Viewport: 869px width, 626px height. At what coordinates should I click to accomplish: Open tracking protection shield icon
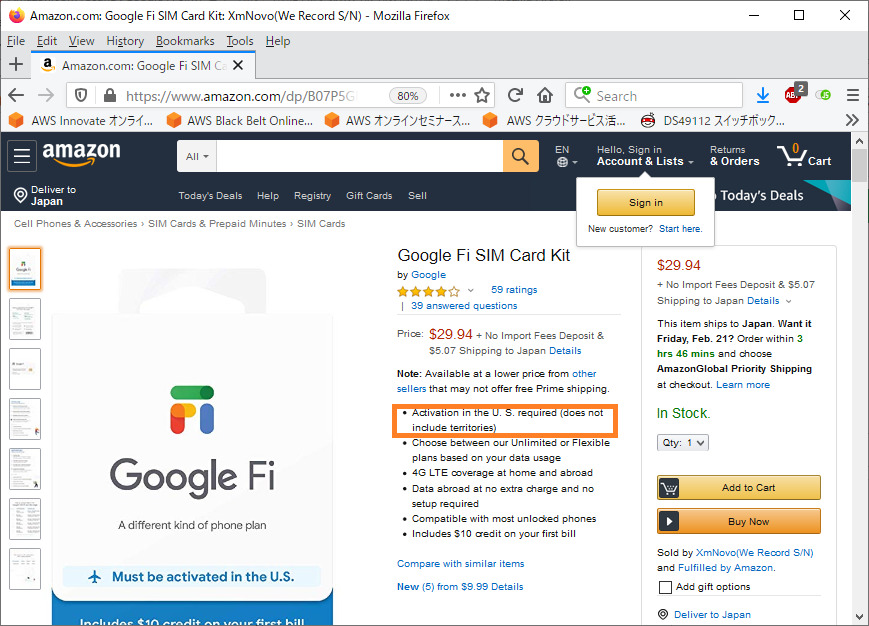[81, 95]
